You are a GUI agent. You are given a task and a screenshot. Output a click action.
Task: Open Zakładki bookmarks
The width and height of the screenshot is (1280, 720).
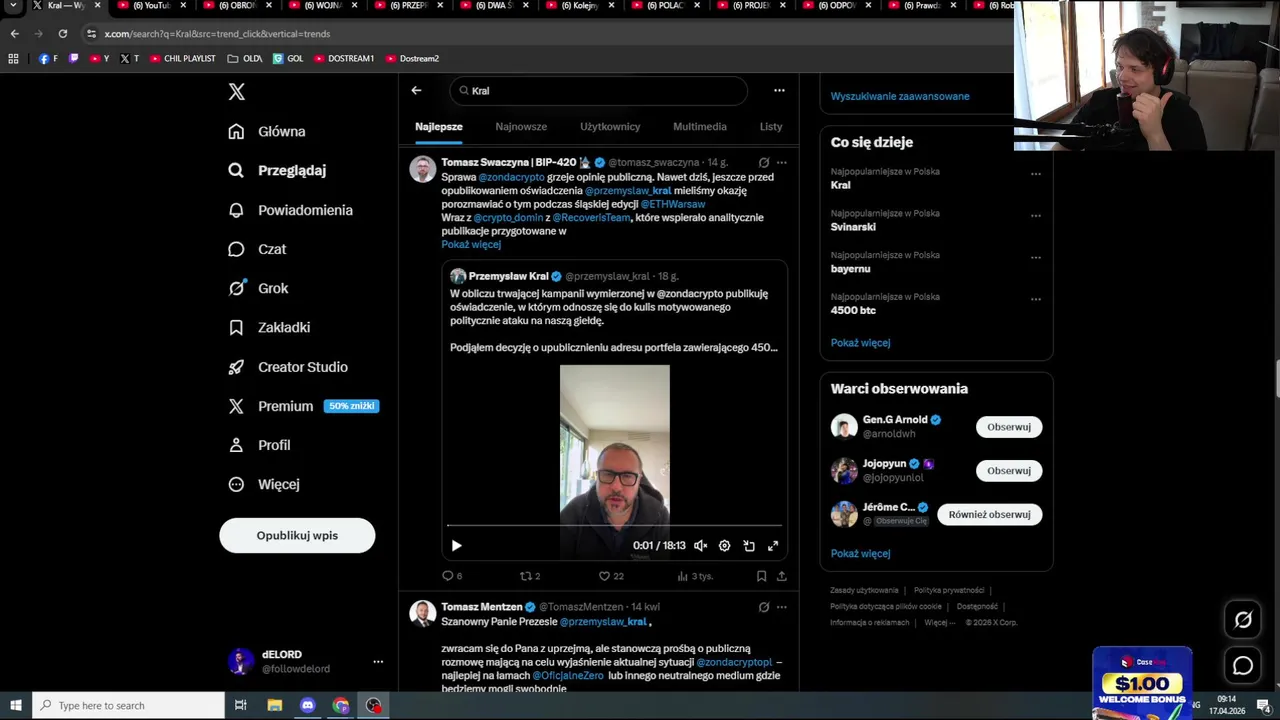pyautogui.click(x=269, y=327)
